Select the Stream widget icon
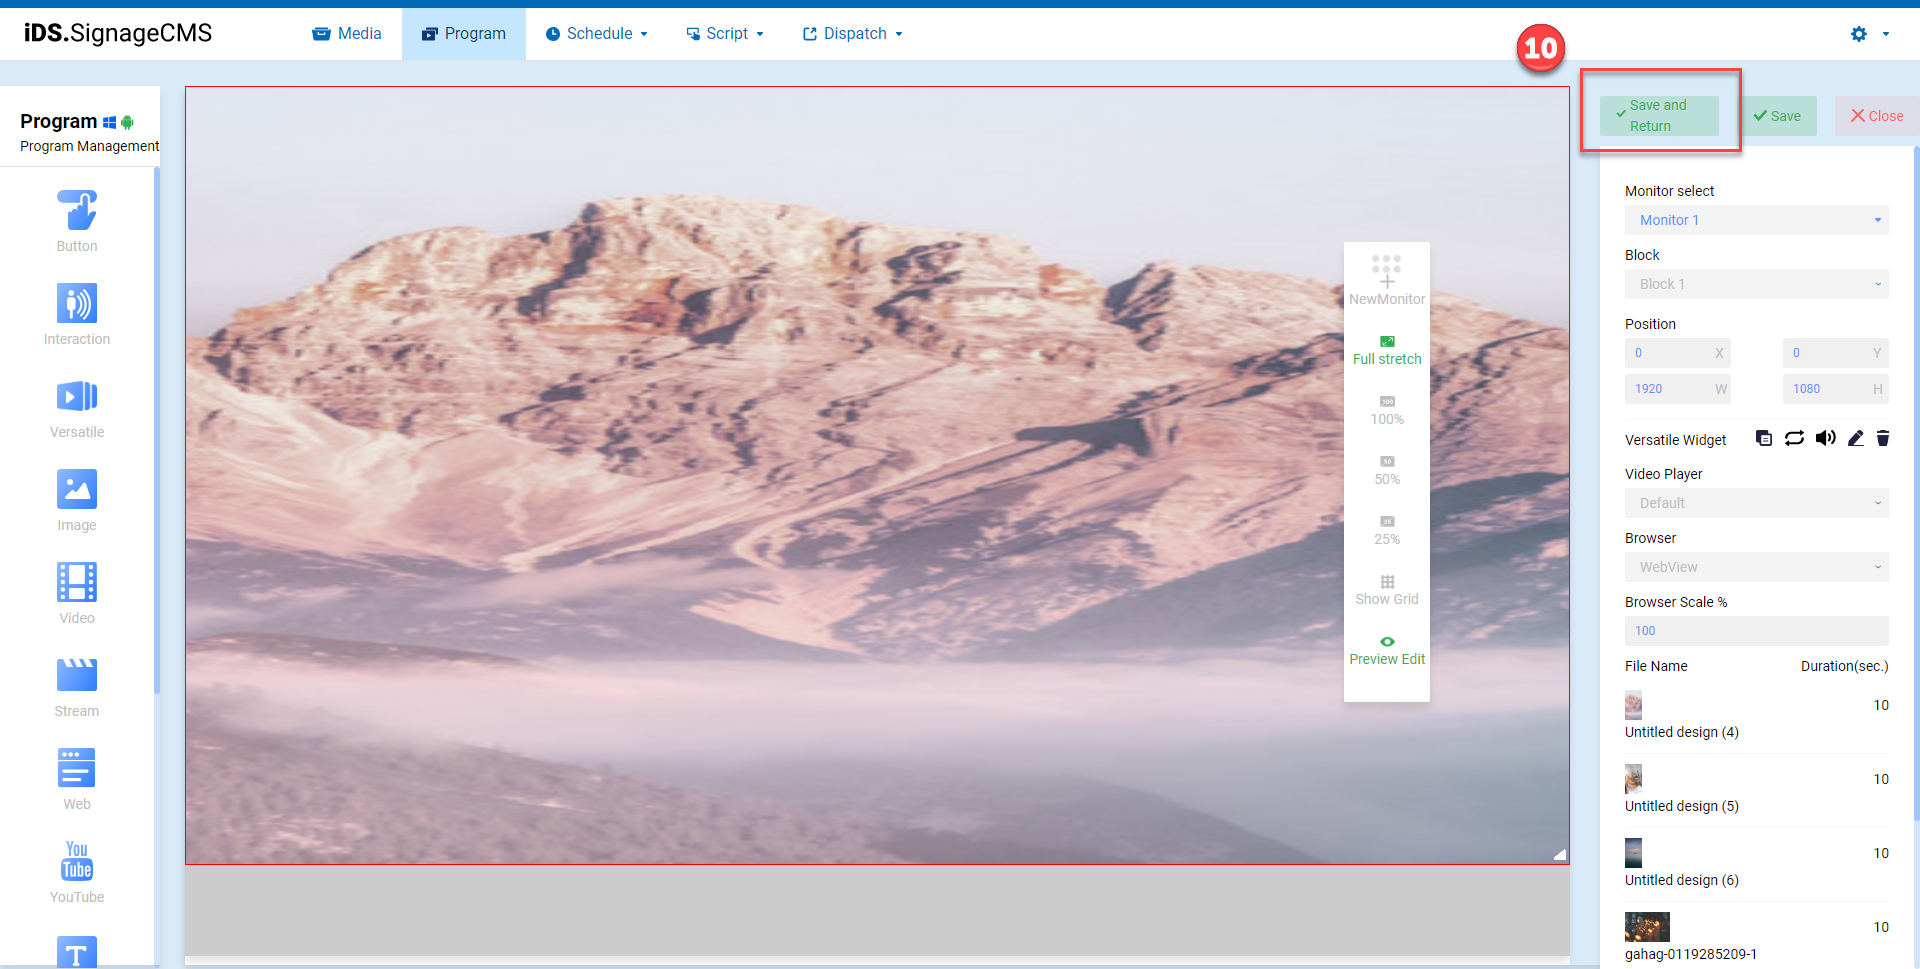 click(x=77, y=675)
